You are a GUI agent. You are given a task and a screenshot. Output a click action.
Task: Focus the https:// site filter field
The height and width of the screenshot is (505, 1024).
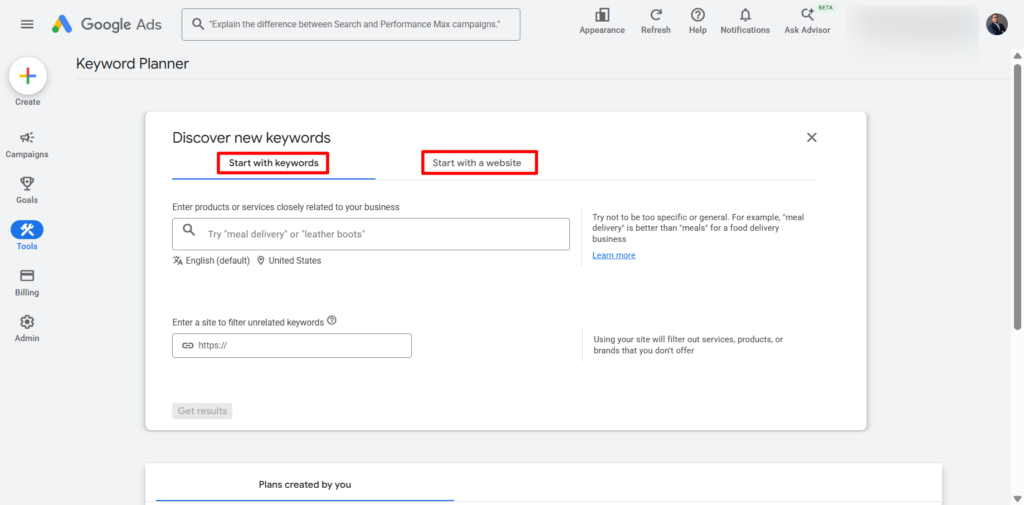[292, 346]
